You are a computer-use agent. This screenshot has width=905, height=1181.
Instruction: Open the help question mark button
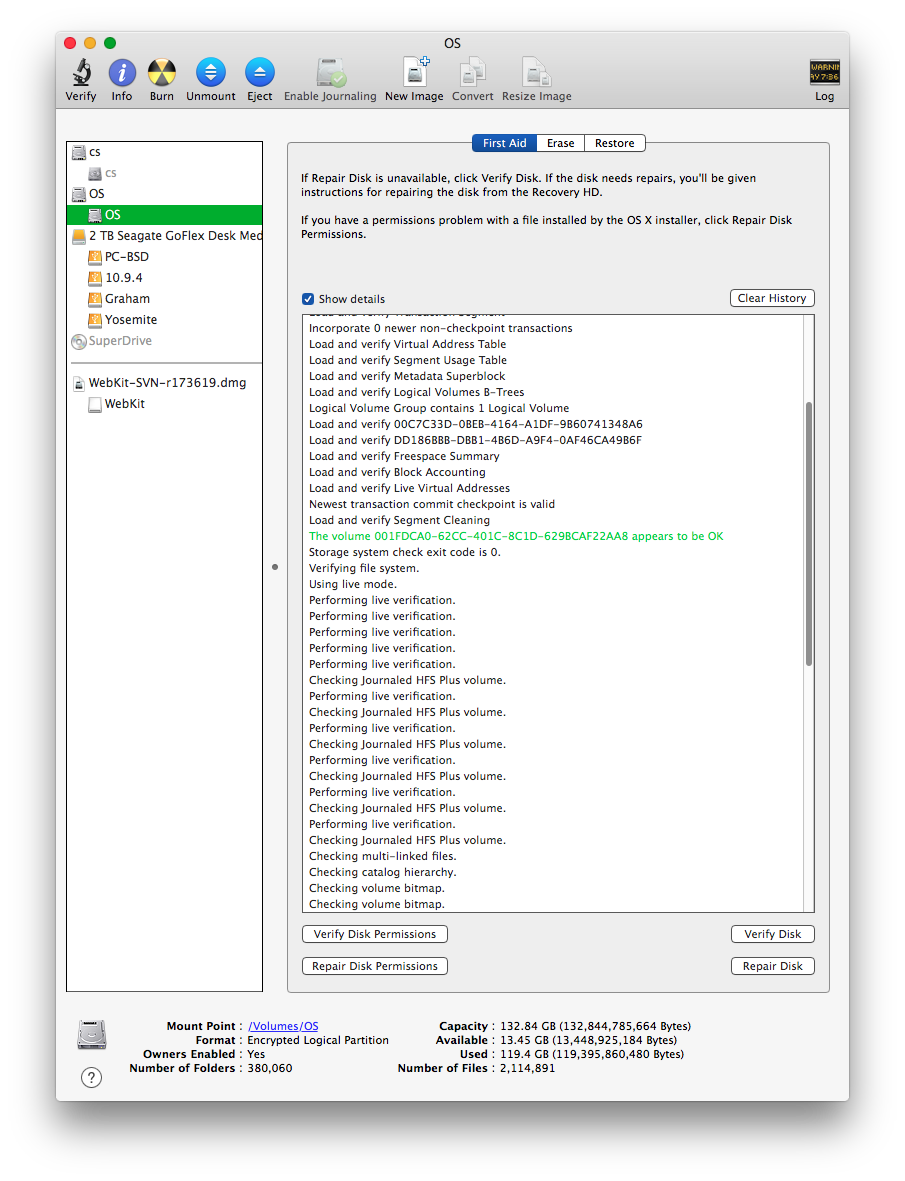[91, 1077]
